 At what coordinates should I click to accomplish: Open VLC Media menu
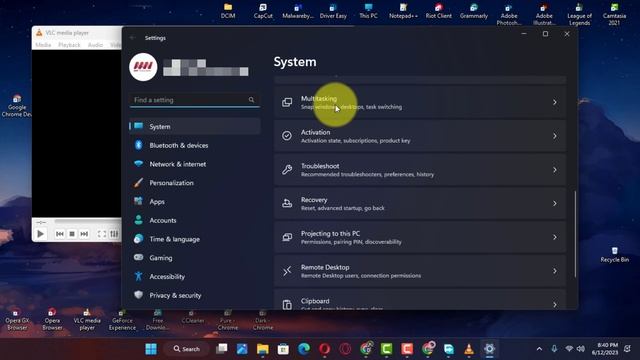point(43,45)
